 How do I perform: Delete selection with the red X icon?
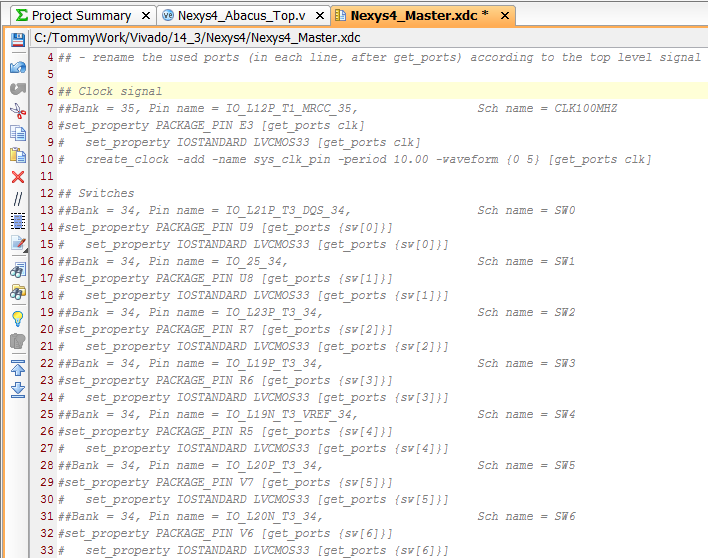point(18,177)
